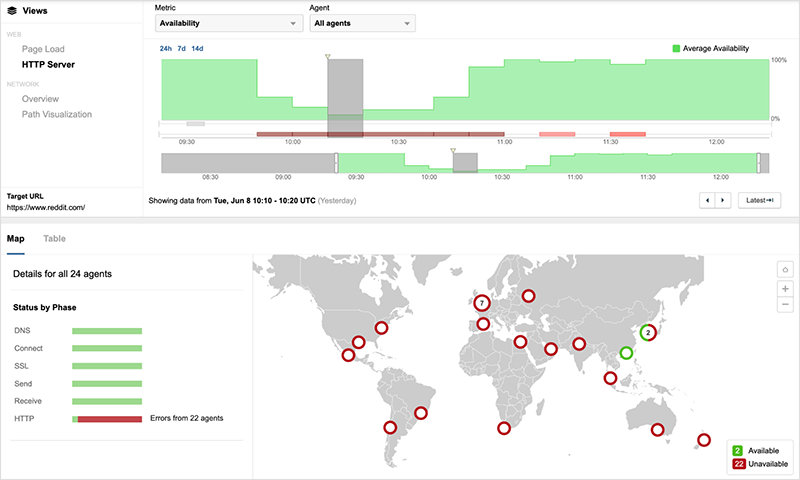Zoom out on the world map
Viewport: 800px width, 480px height.
pos(785,304)
